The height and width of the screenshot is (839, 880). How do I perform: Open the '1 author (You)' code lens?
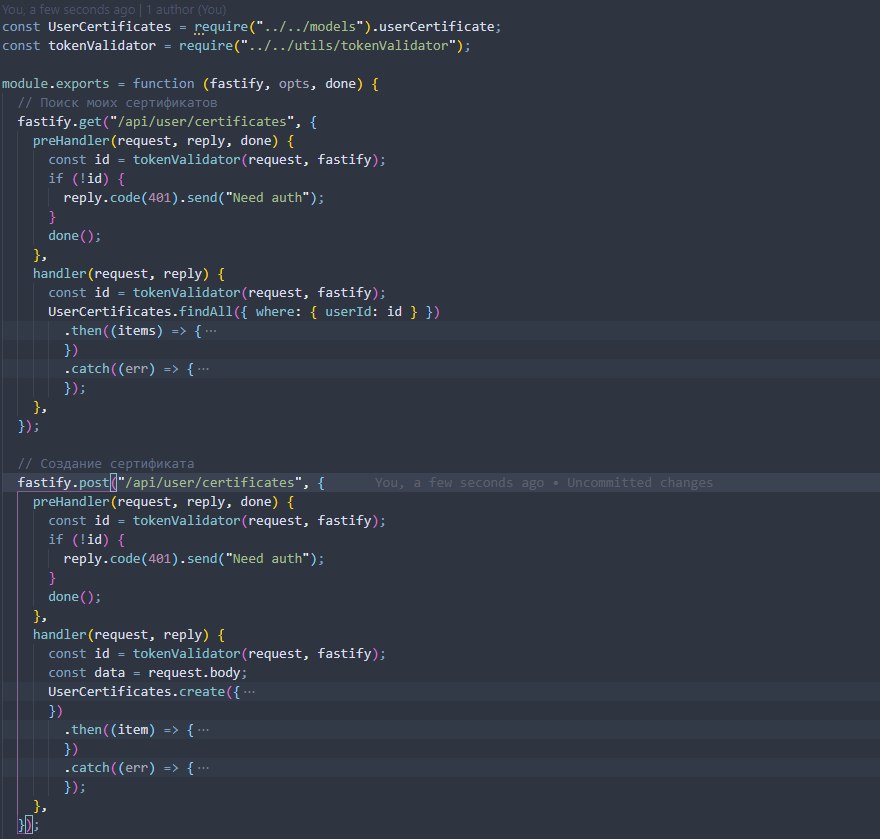tap(186, 10)
